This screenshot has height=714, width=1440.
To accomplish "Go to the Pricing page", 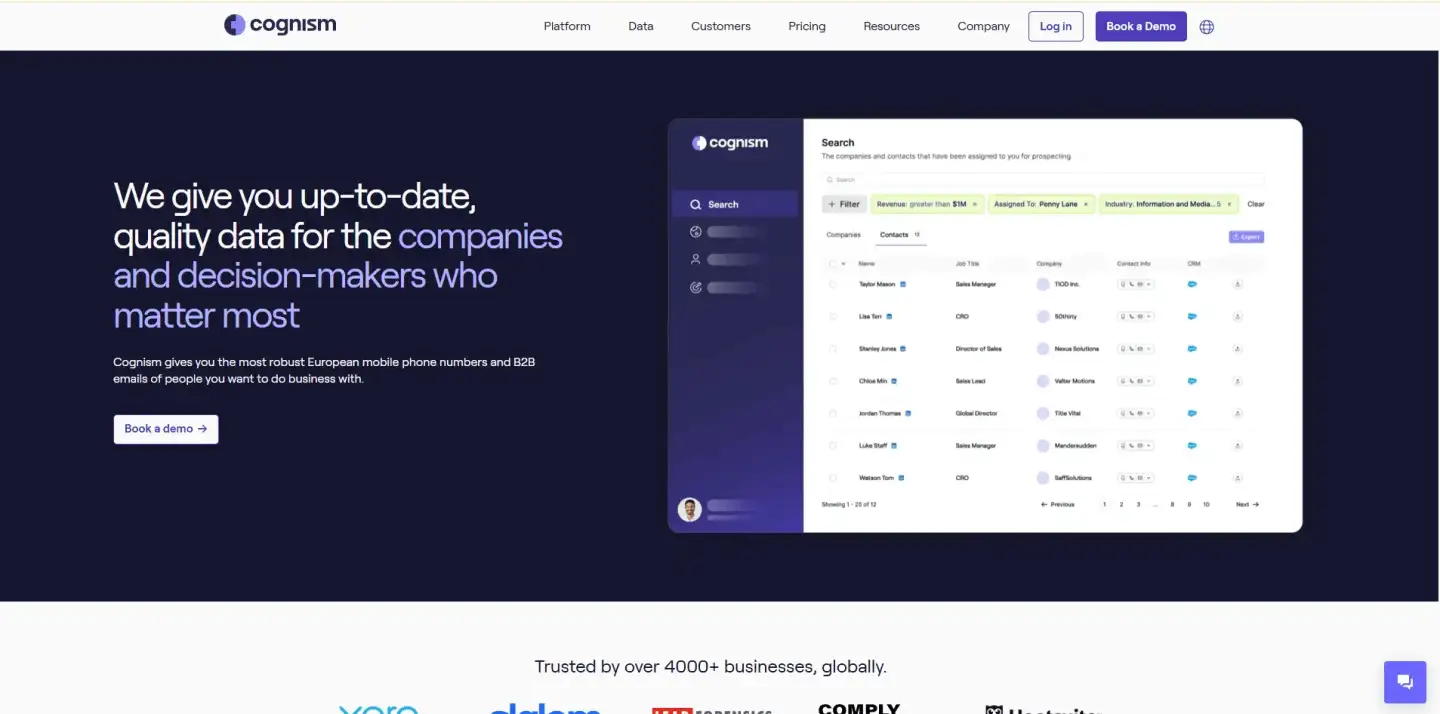I will (807, 26).
